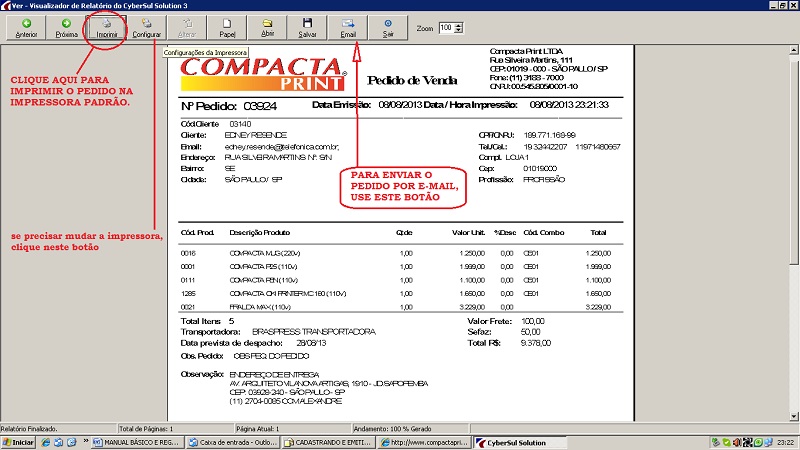Click inside the Zoom value field

click(x=446, y=28)
